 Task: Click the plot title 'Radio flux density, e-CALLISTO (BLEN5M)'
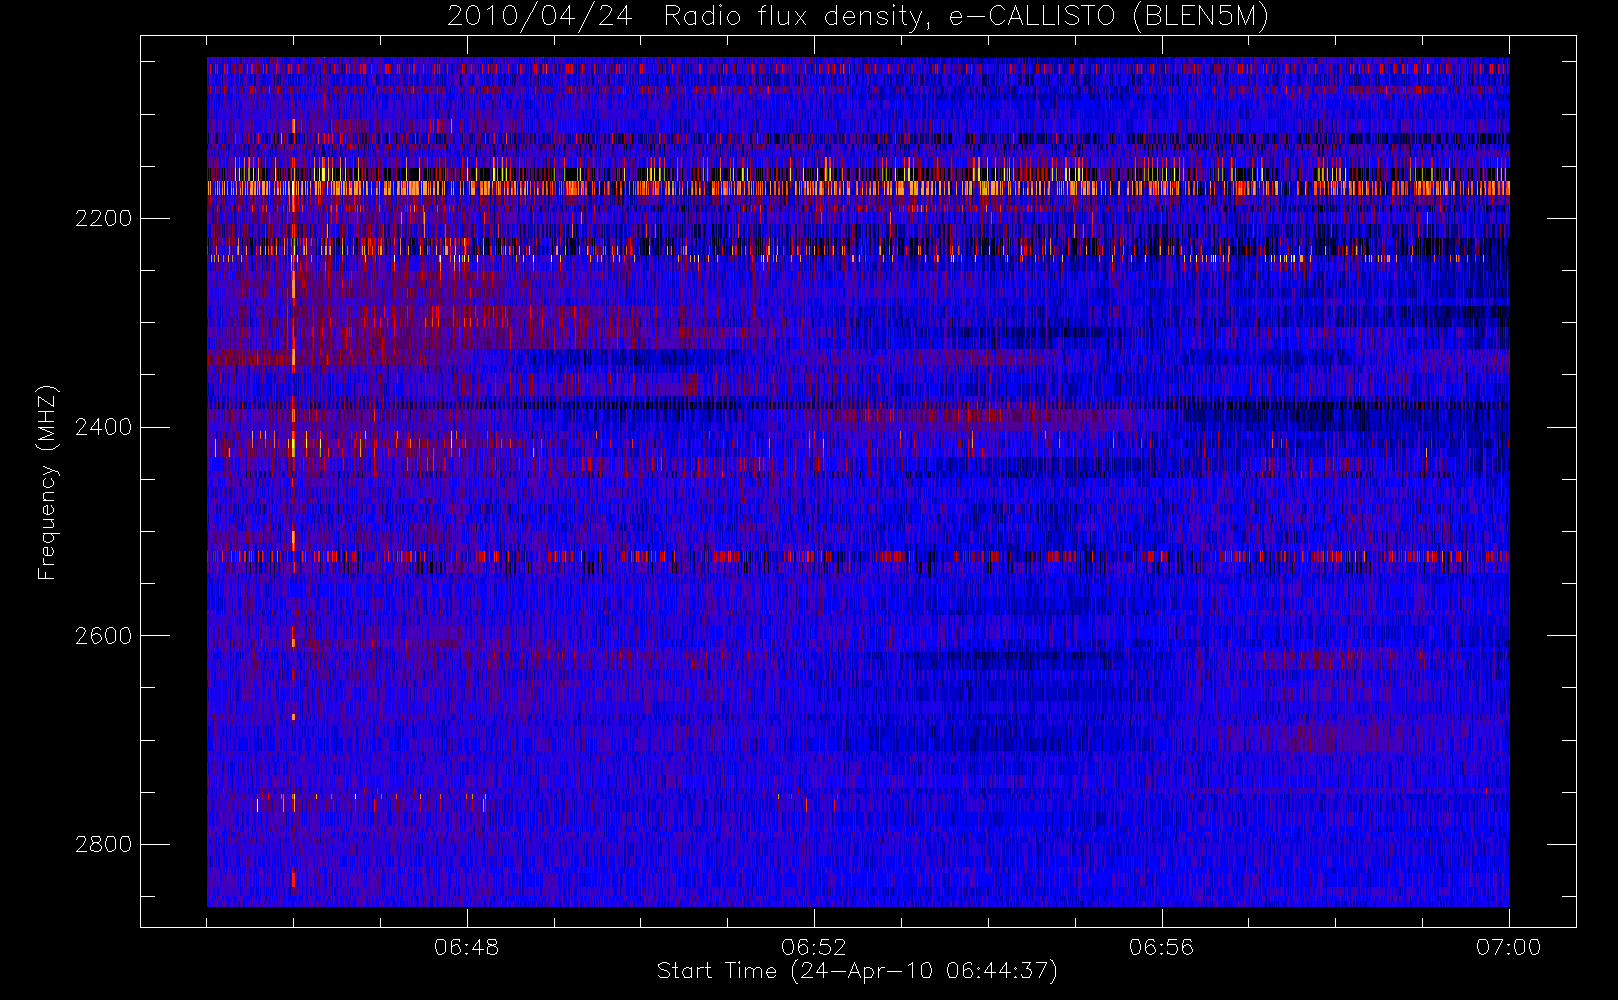[x=967, y=17]
